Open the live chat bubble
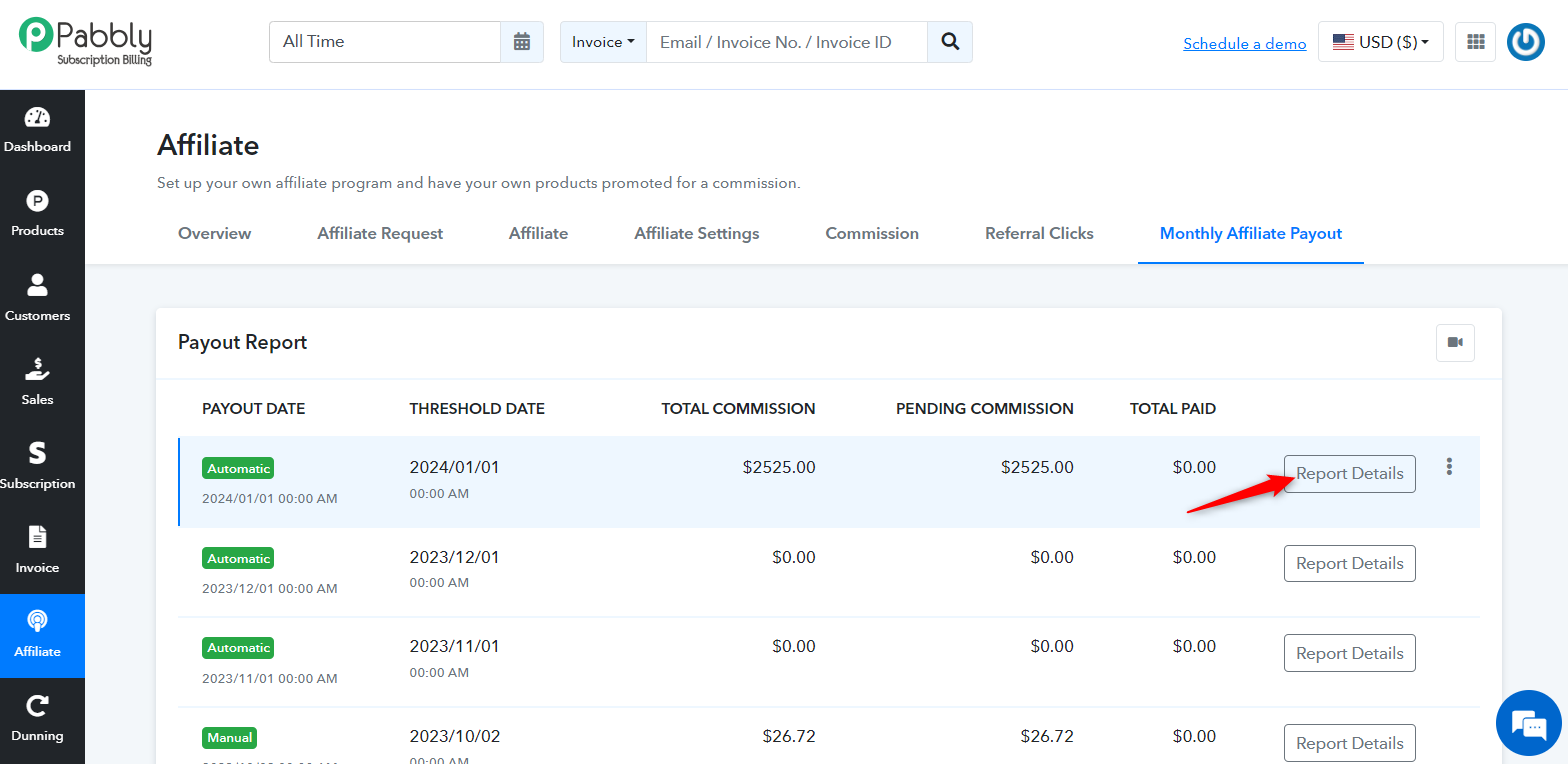Image resolution: width=1568 pixels, height=764 pixels. tap(1528, 722)
